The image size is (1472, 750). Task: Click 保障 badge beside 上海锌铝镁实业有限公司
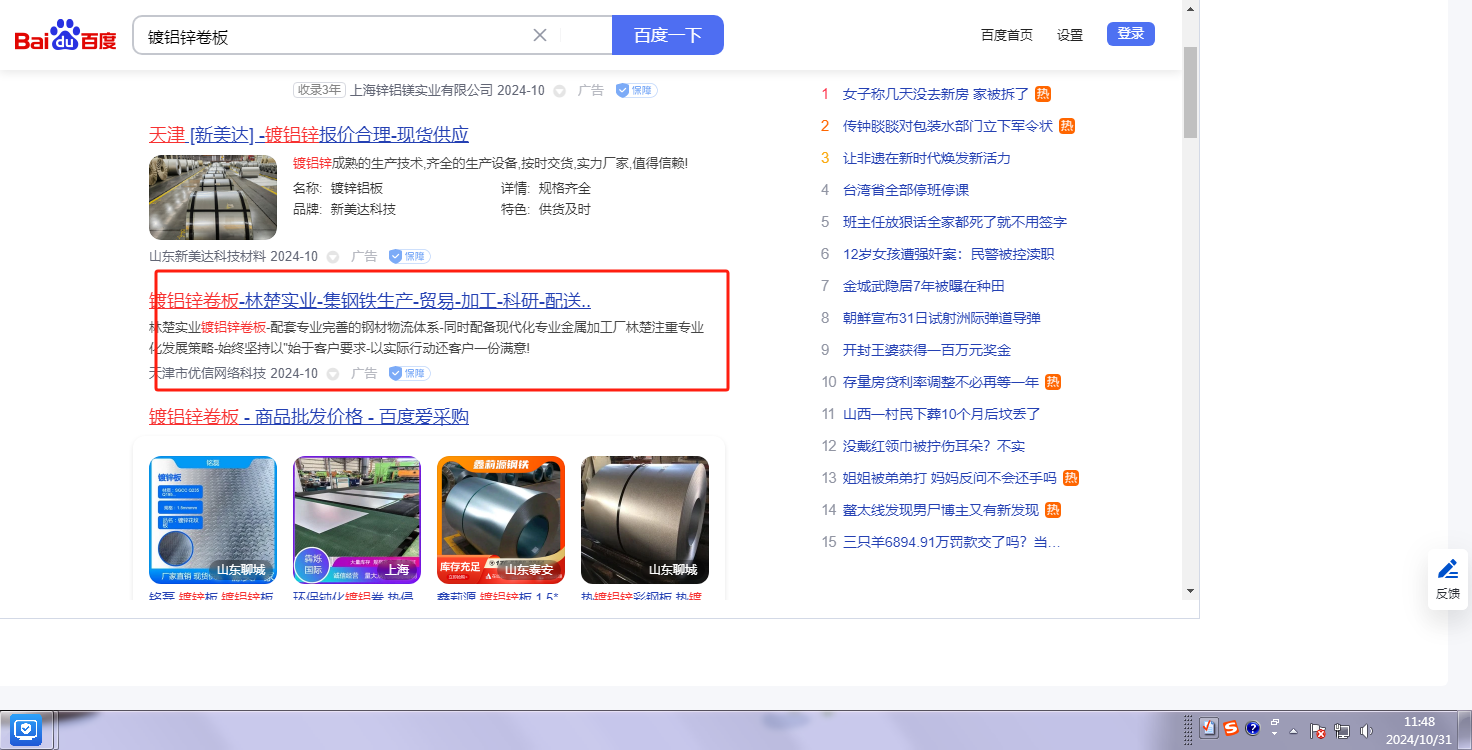pos(636,90)
